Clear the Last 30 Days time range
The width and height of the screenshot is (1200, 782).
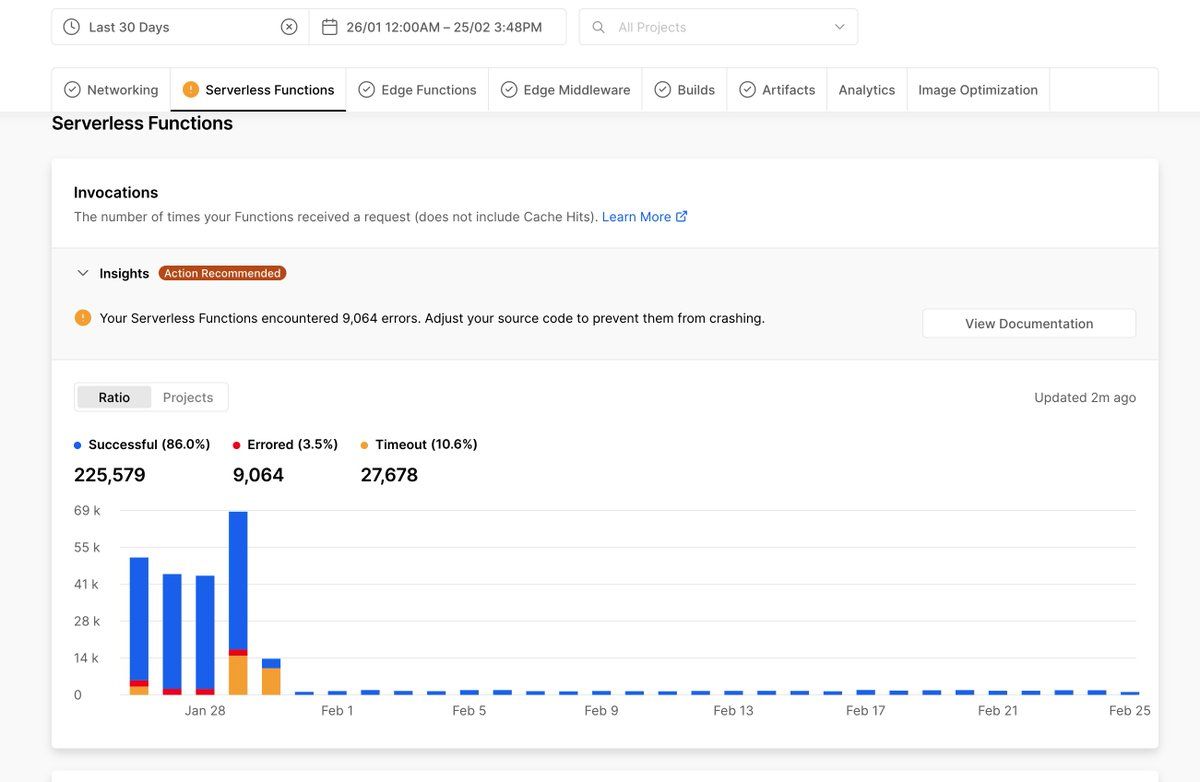289,27
